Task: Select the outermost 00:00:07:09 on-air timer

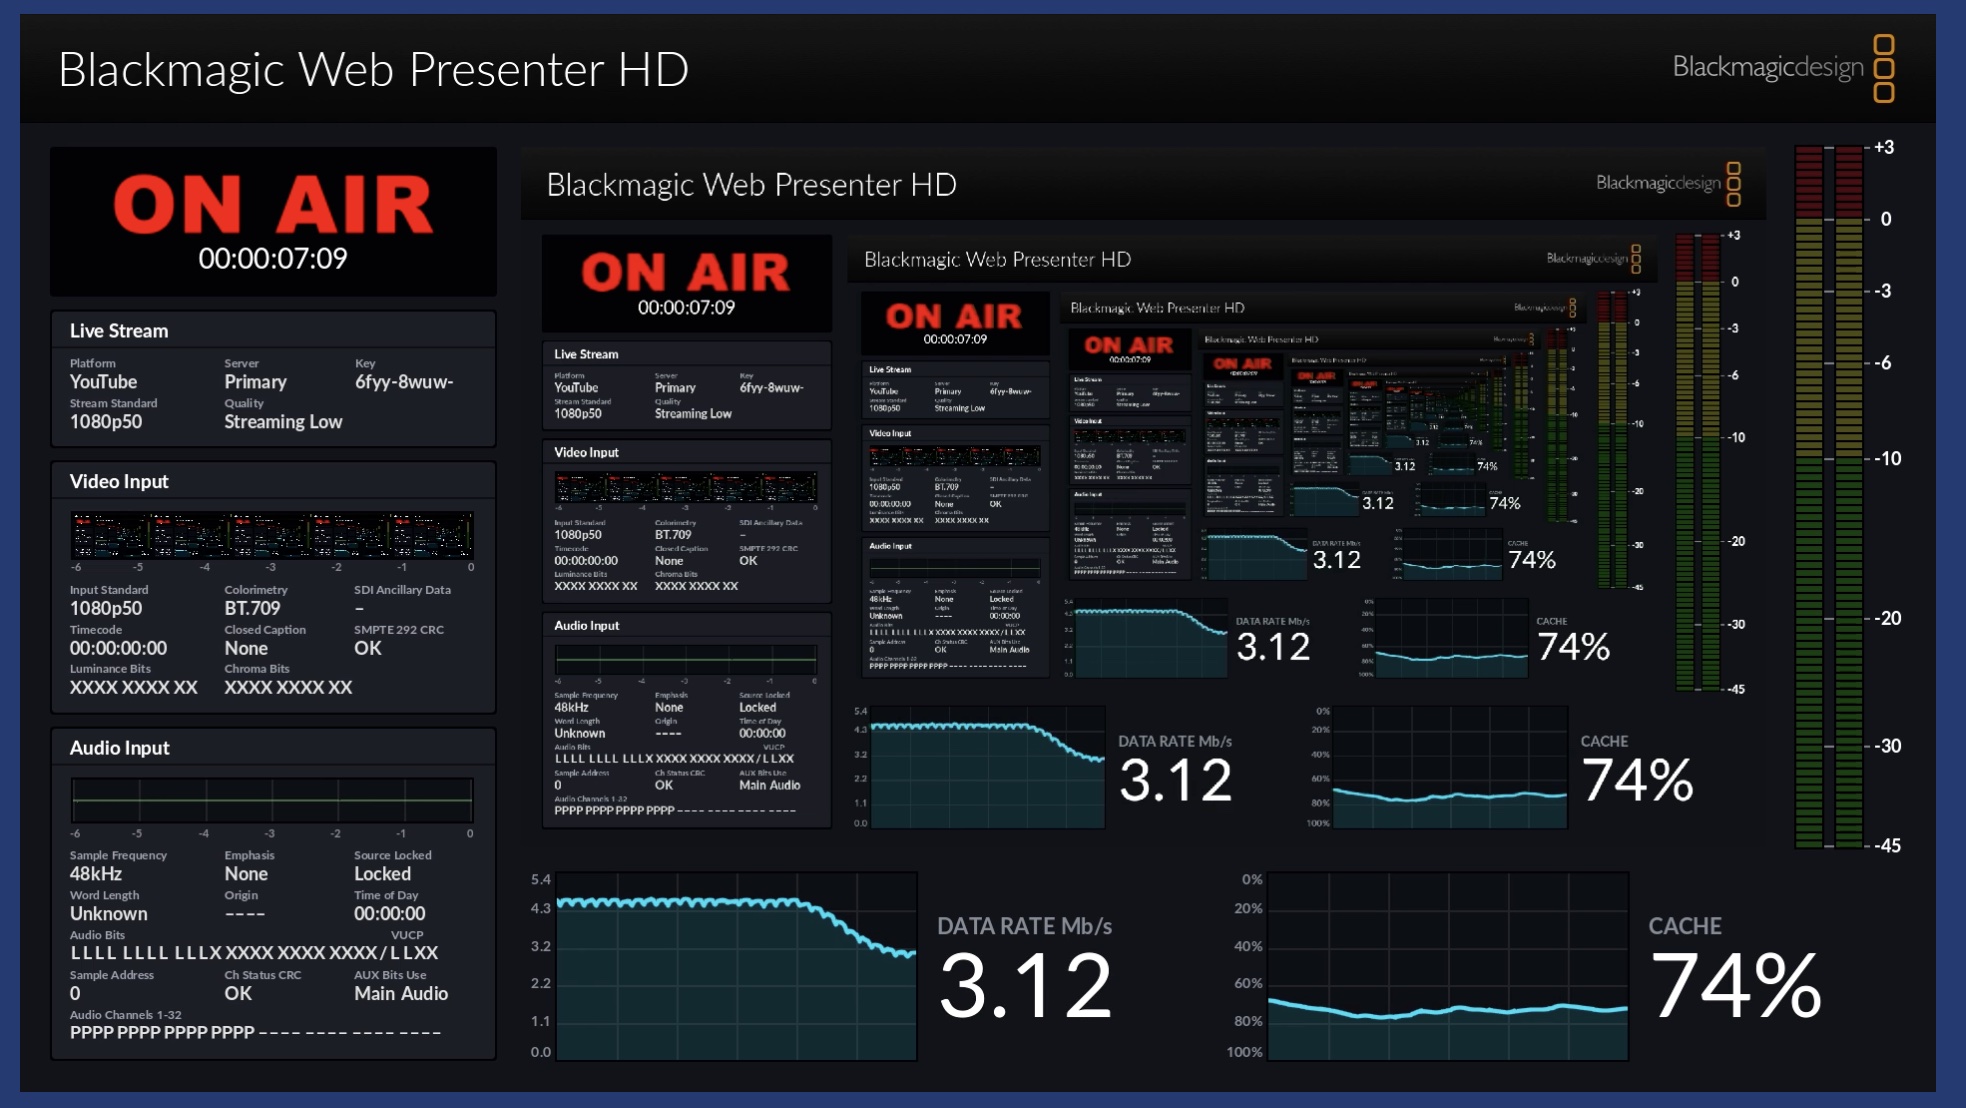Action: click(273, 259)
